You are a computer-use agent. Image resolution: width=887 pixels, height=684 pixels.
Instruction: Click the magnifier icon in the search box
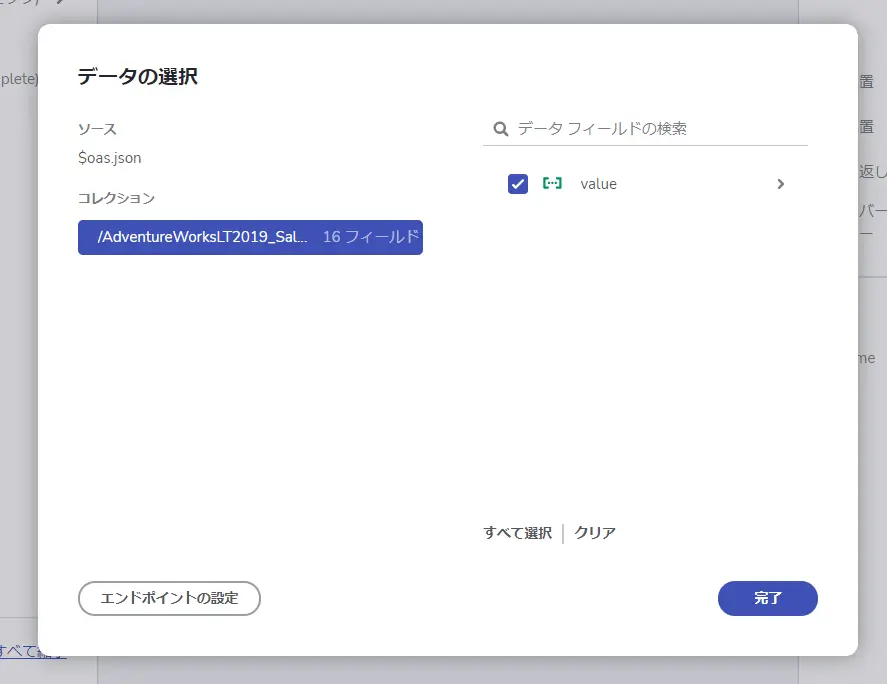(x=501, y=129)
